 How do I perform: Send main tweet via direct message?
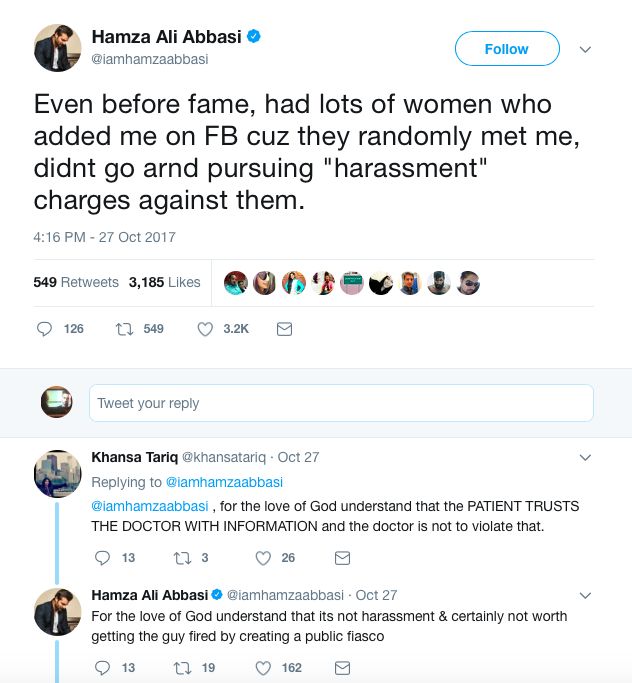284,328
